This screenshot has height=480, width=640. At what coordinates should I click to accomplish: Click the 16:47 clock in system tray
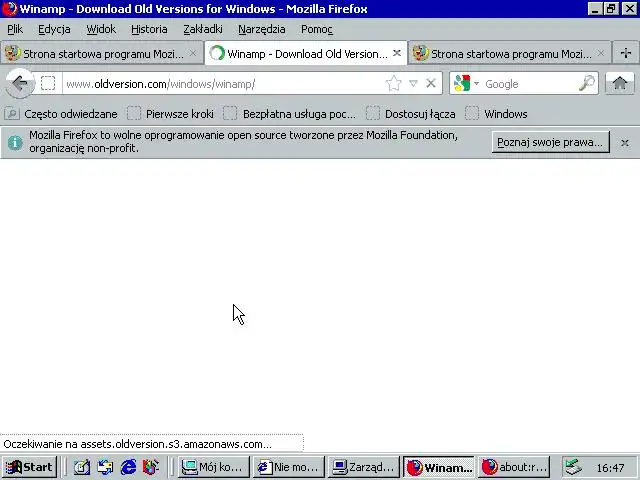tap(610, 468)
